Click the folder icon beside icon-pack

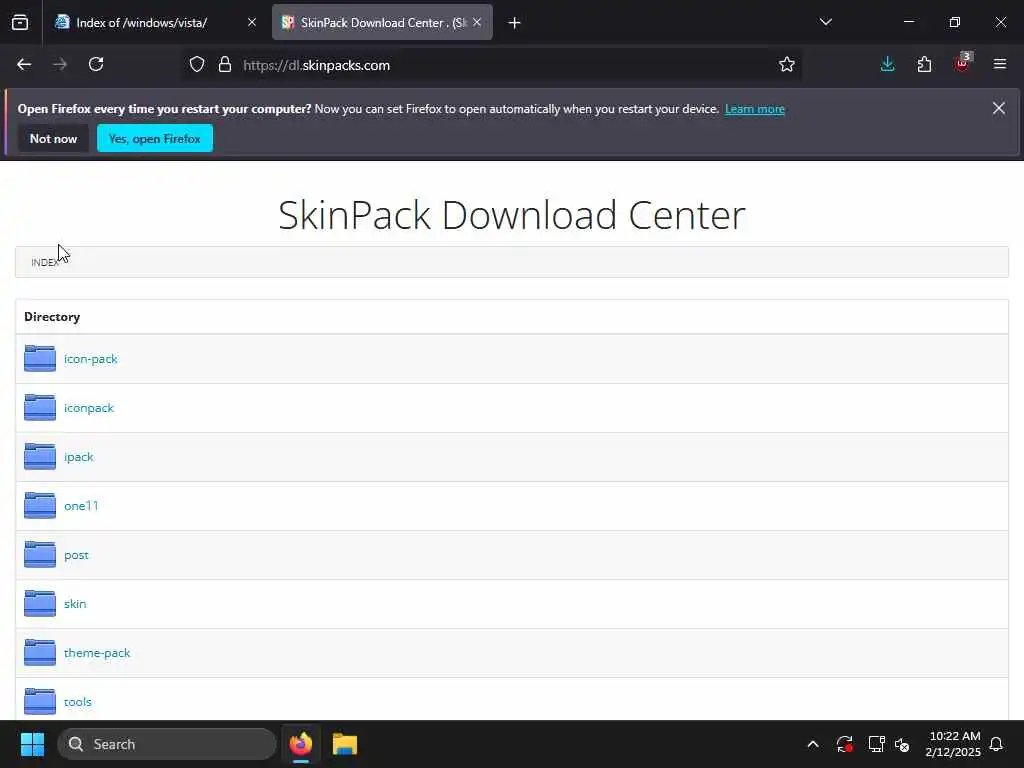click(x=40, y=359)
